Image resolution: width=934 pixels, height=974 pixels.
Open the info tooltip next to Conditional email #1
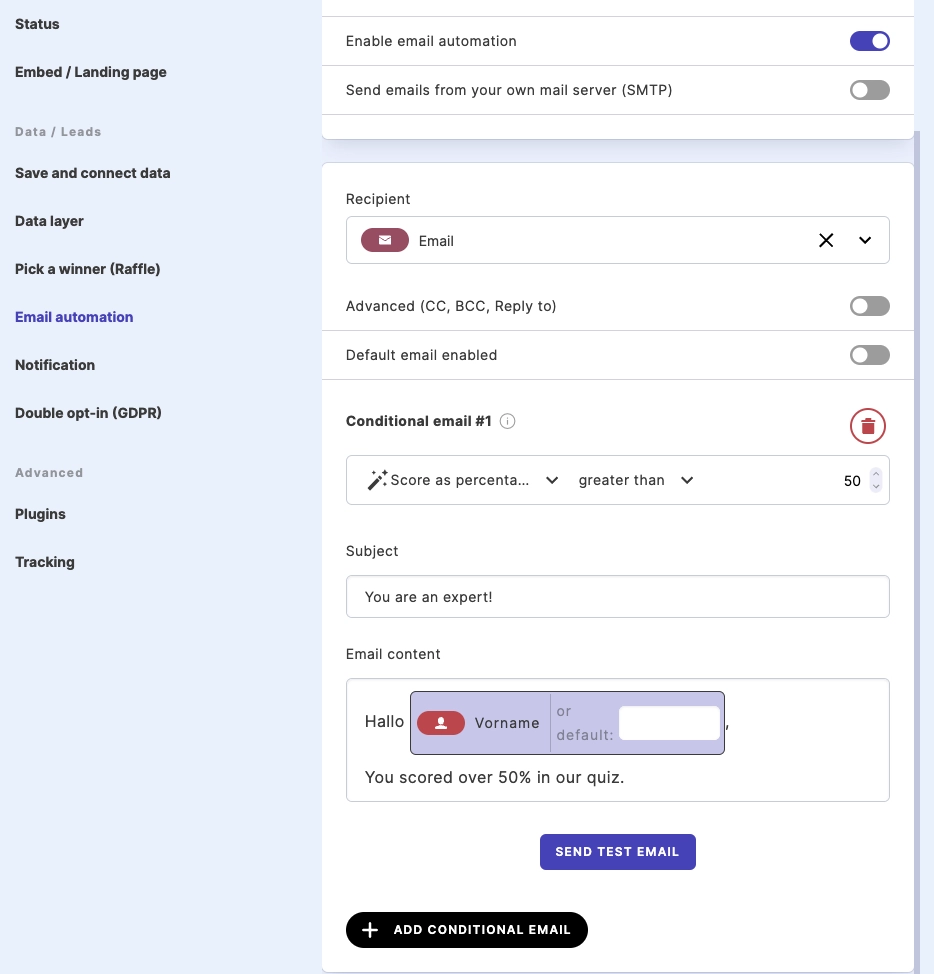point(507,421)
